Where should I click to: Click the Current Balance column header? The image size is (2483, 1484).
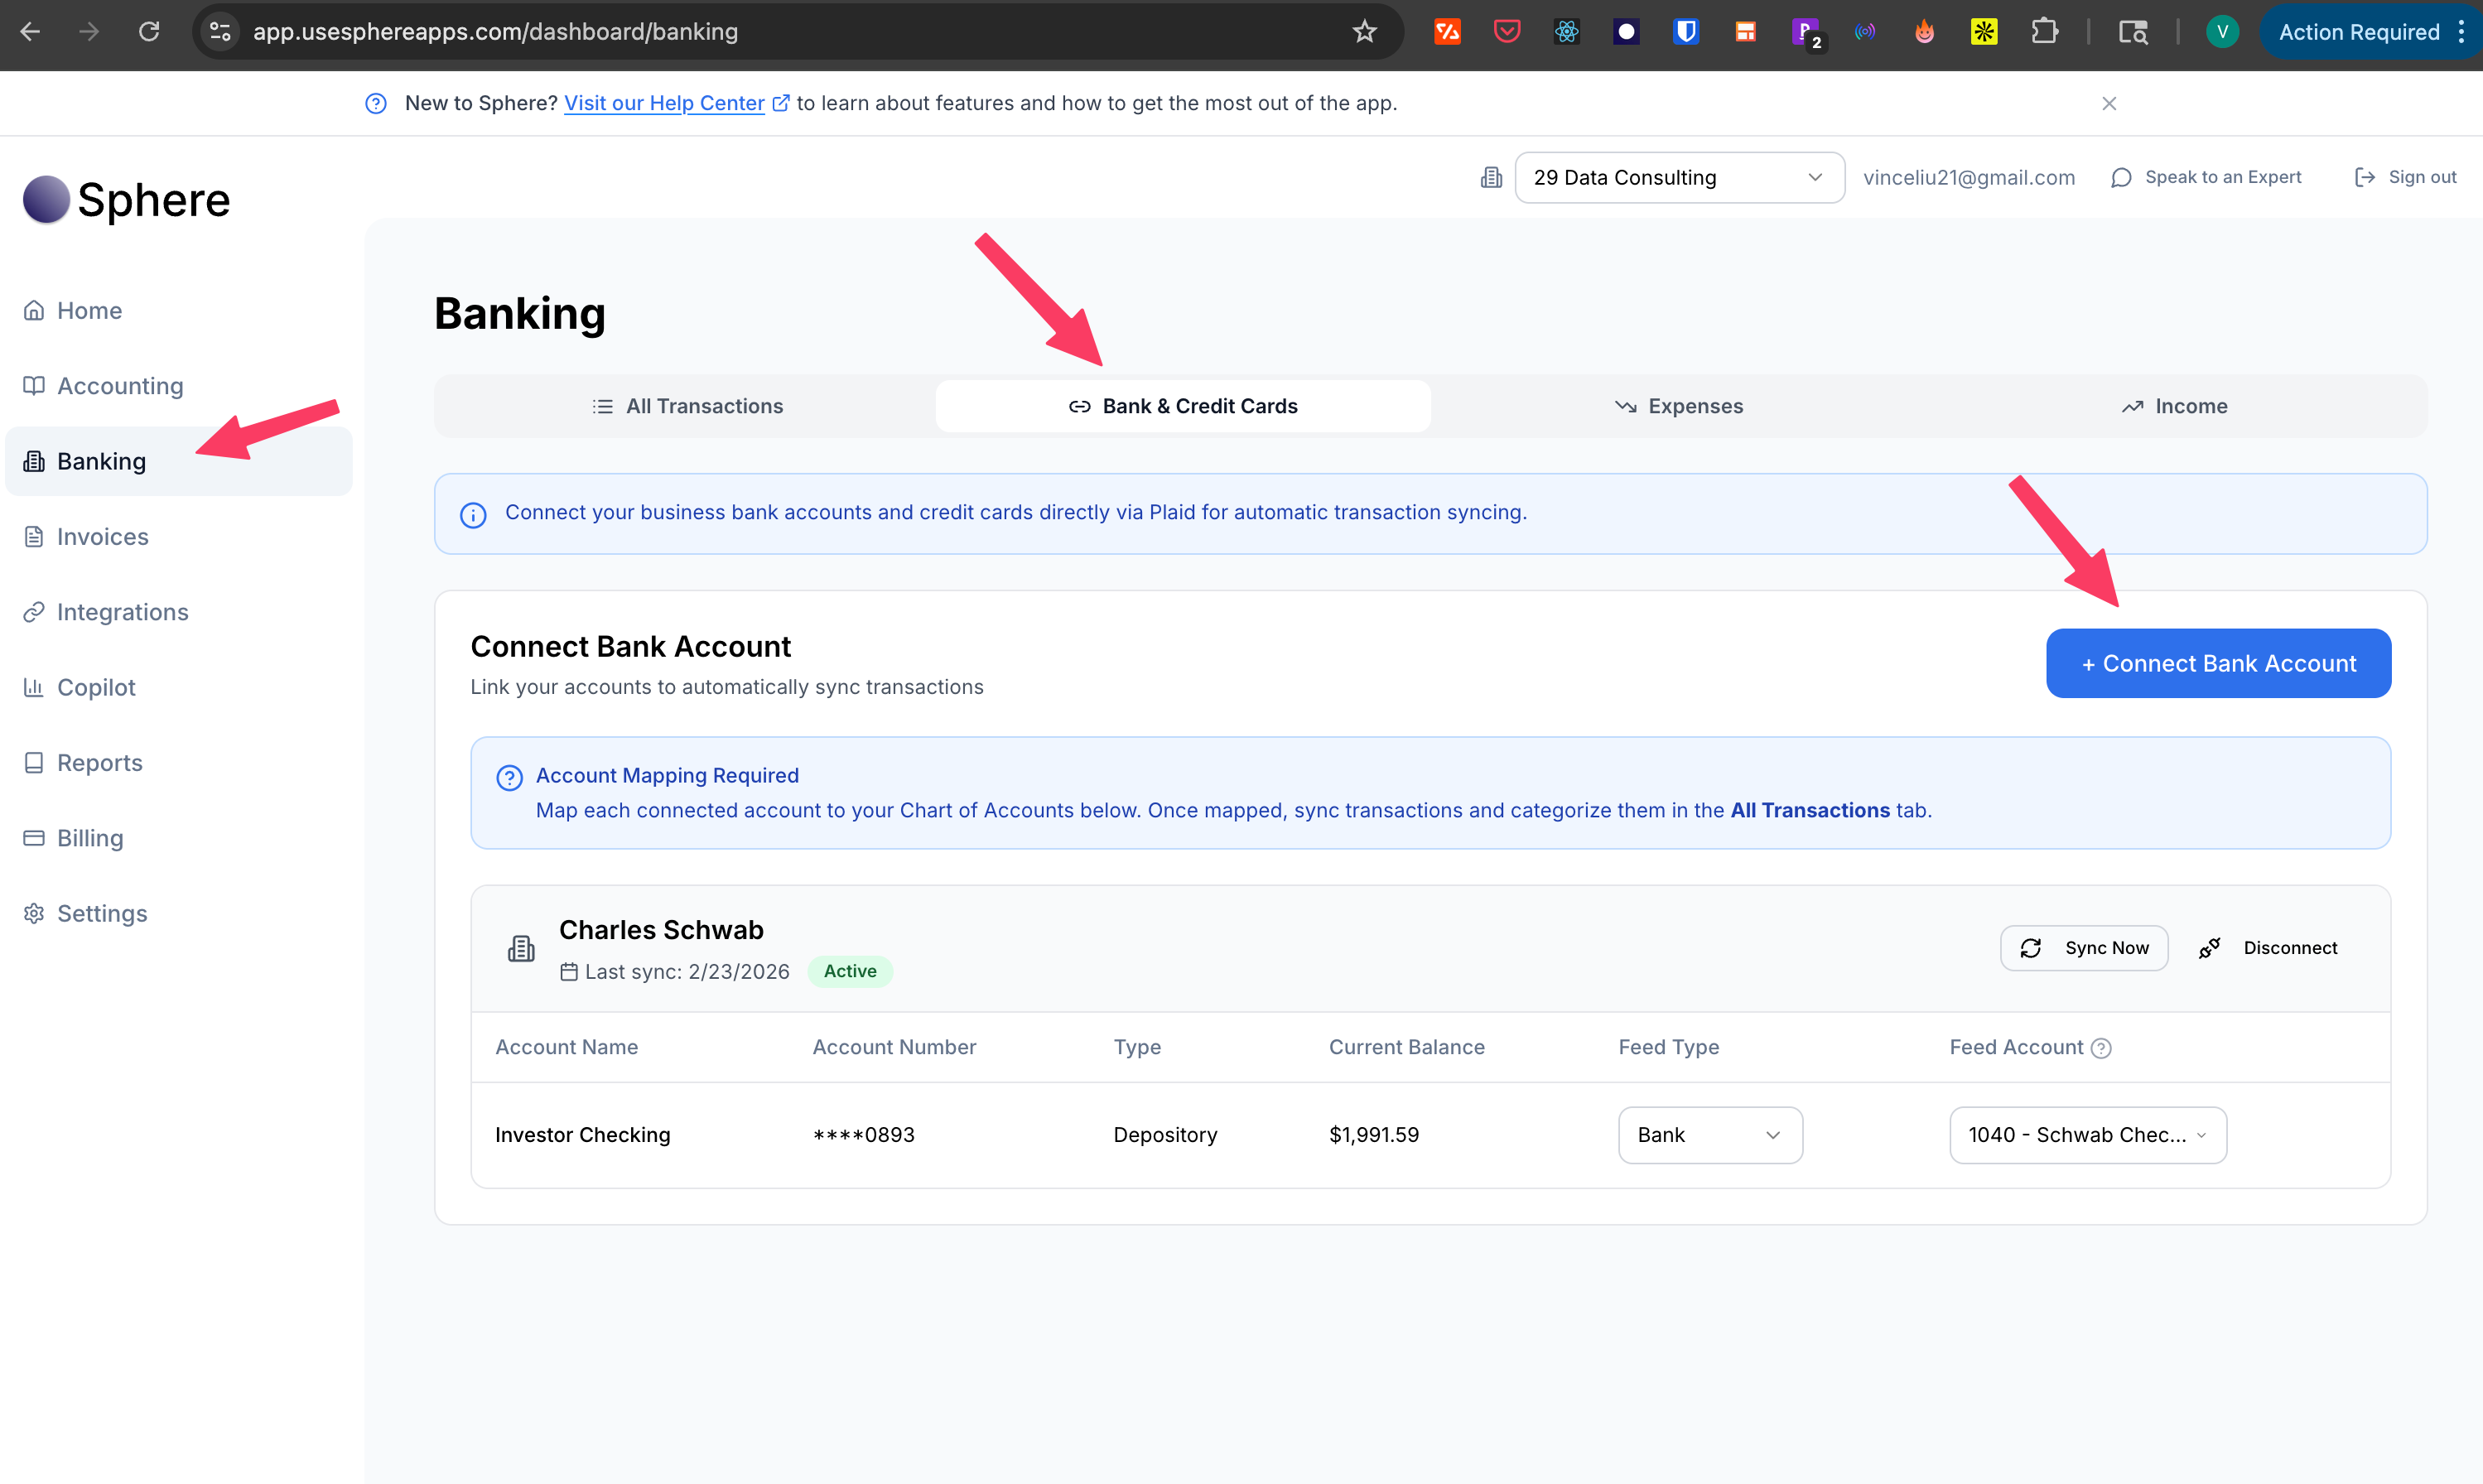(x=1406, y=1048)
